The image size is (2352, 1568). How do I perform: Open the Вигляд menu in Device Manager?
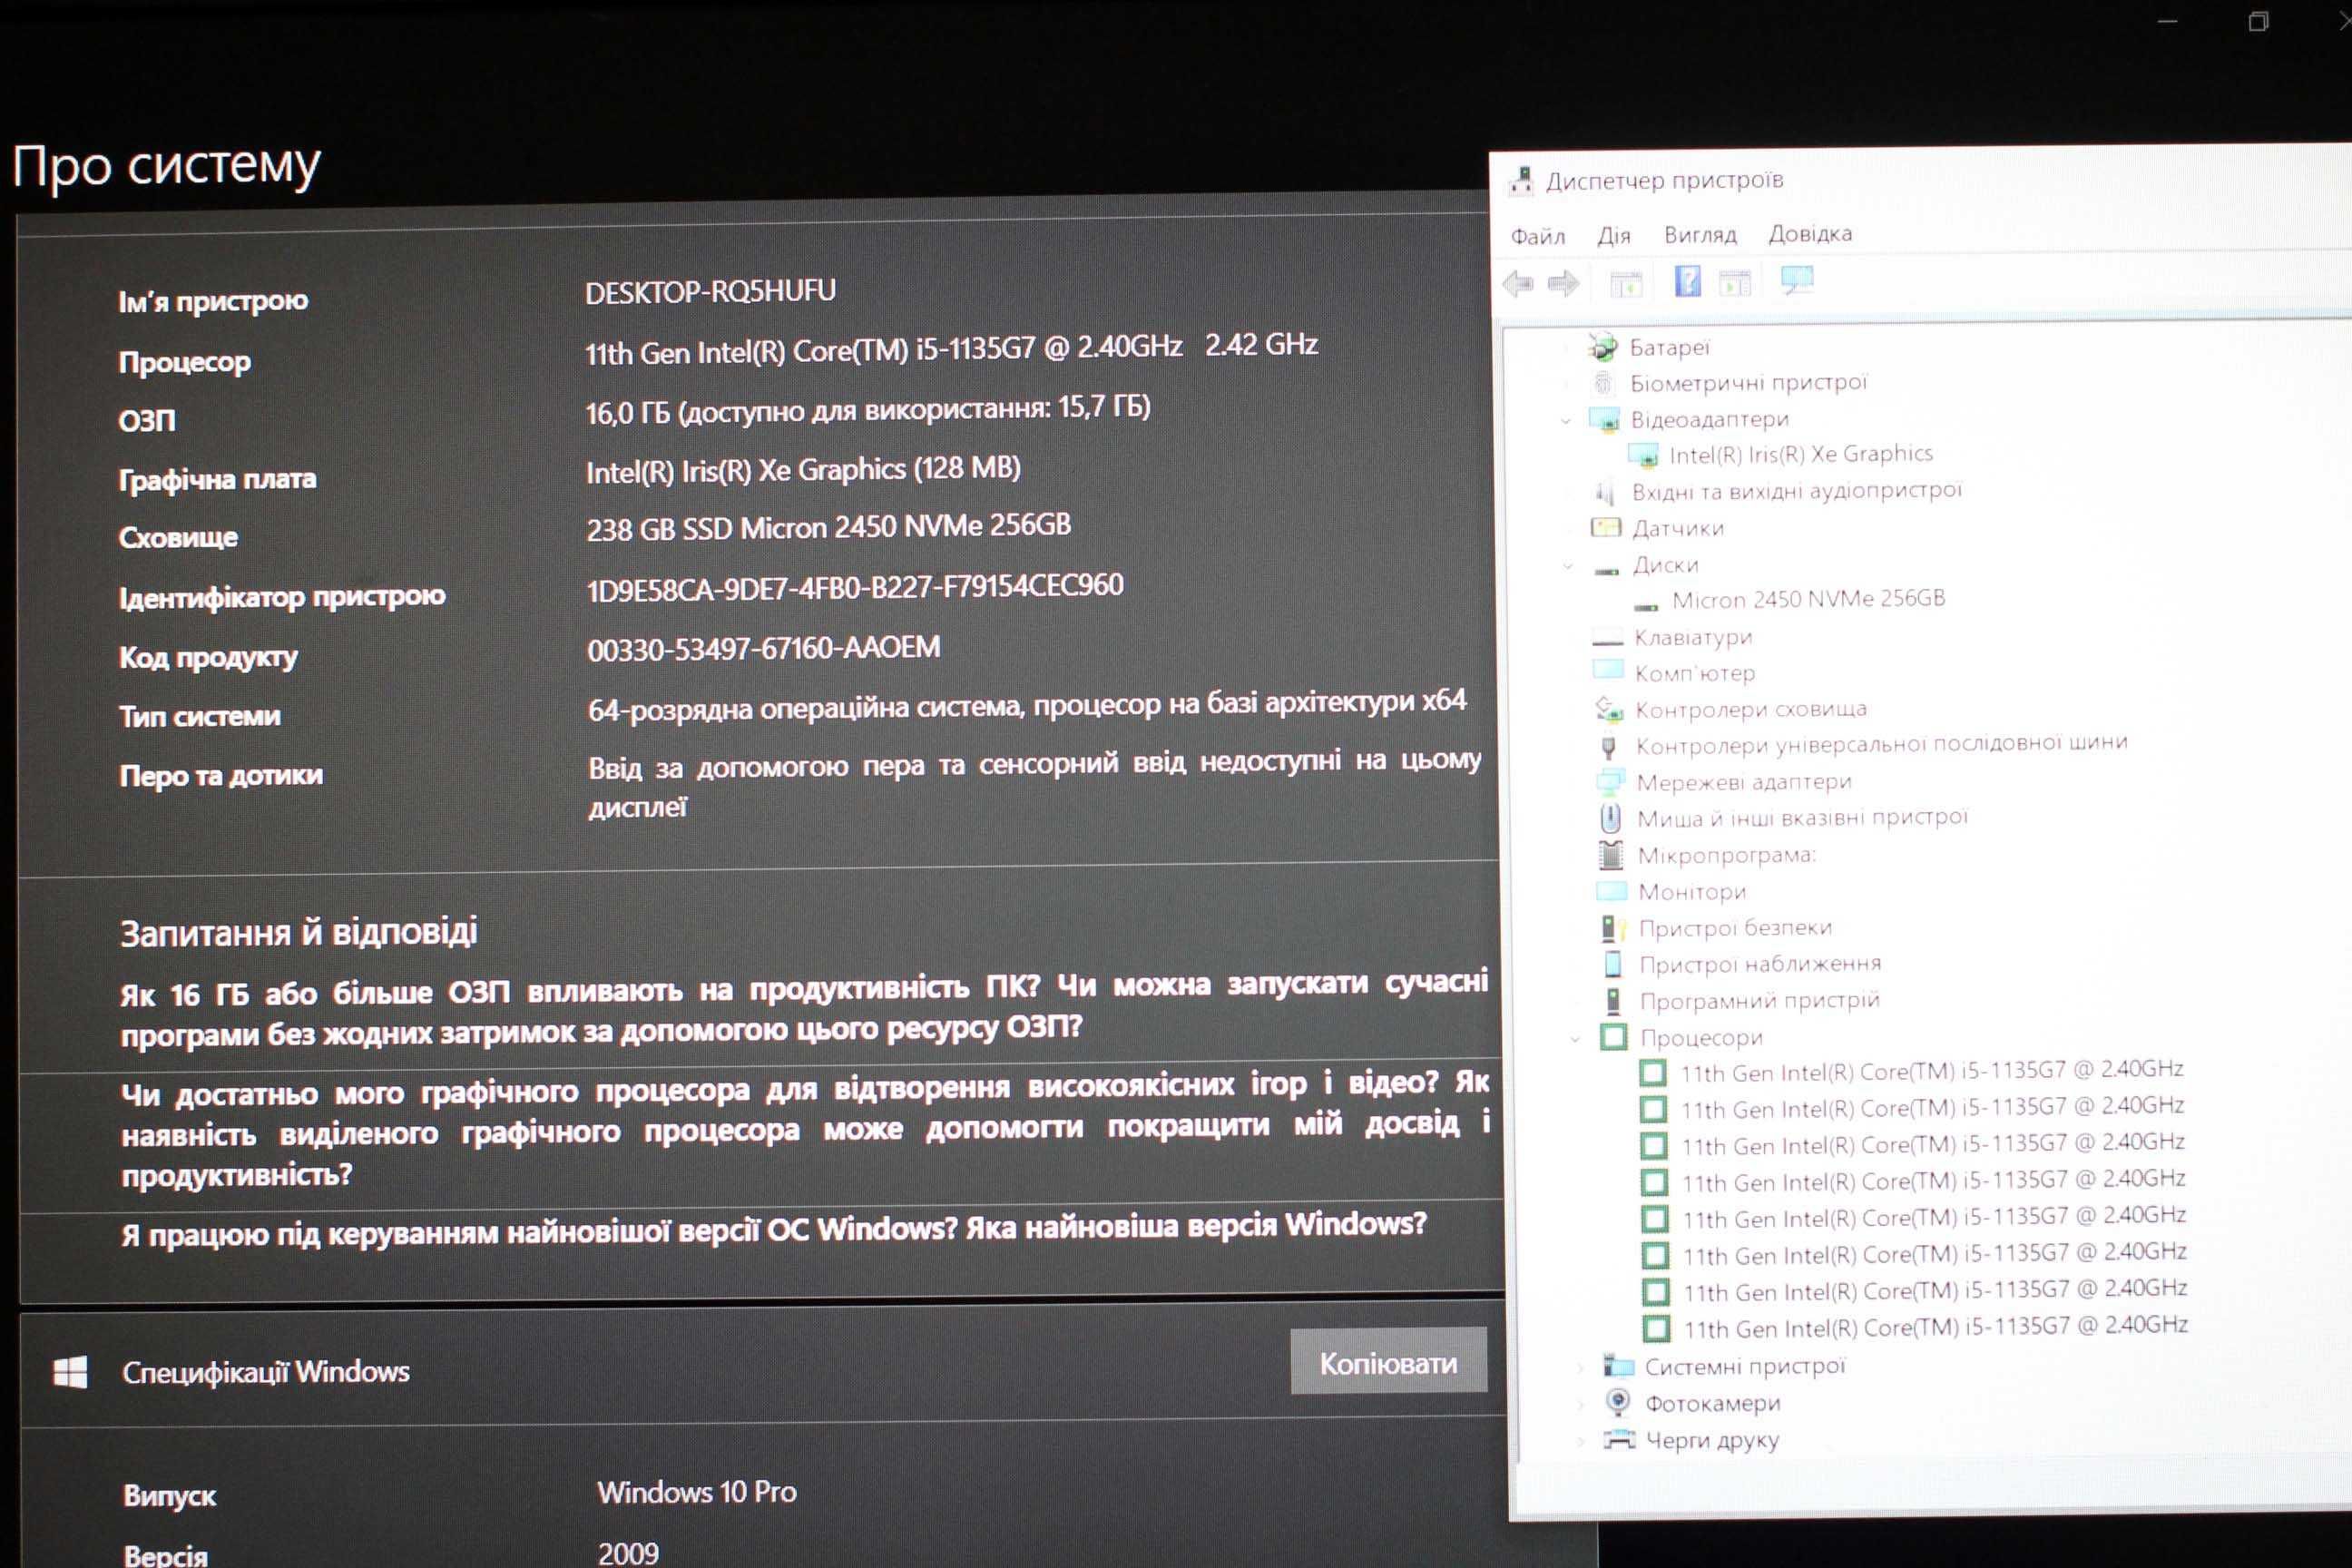point(1700,235)
